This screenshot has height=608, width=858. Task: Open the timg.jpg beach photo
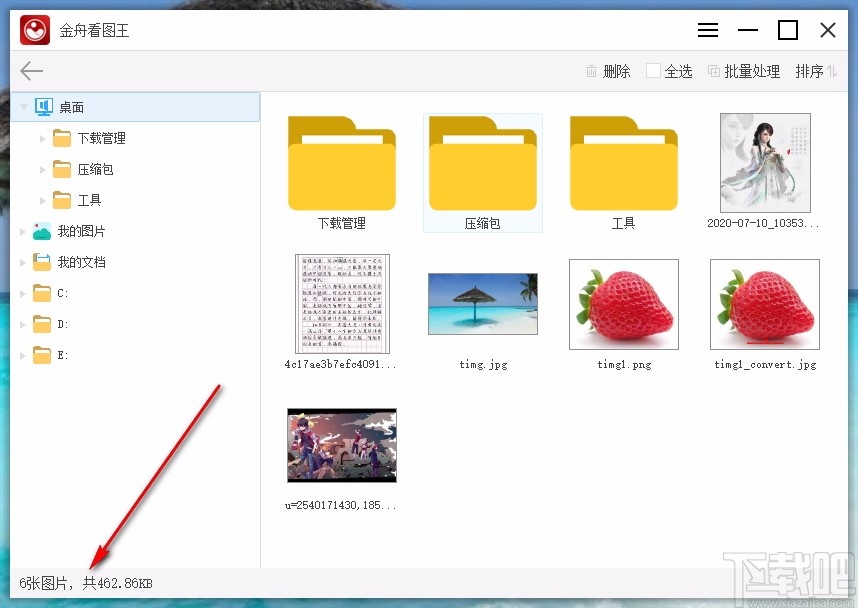pos(482,303)
